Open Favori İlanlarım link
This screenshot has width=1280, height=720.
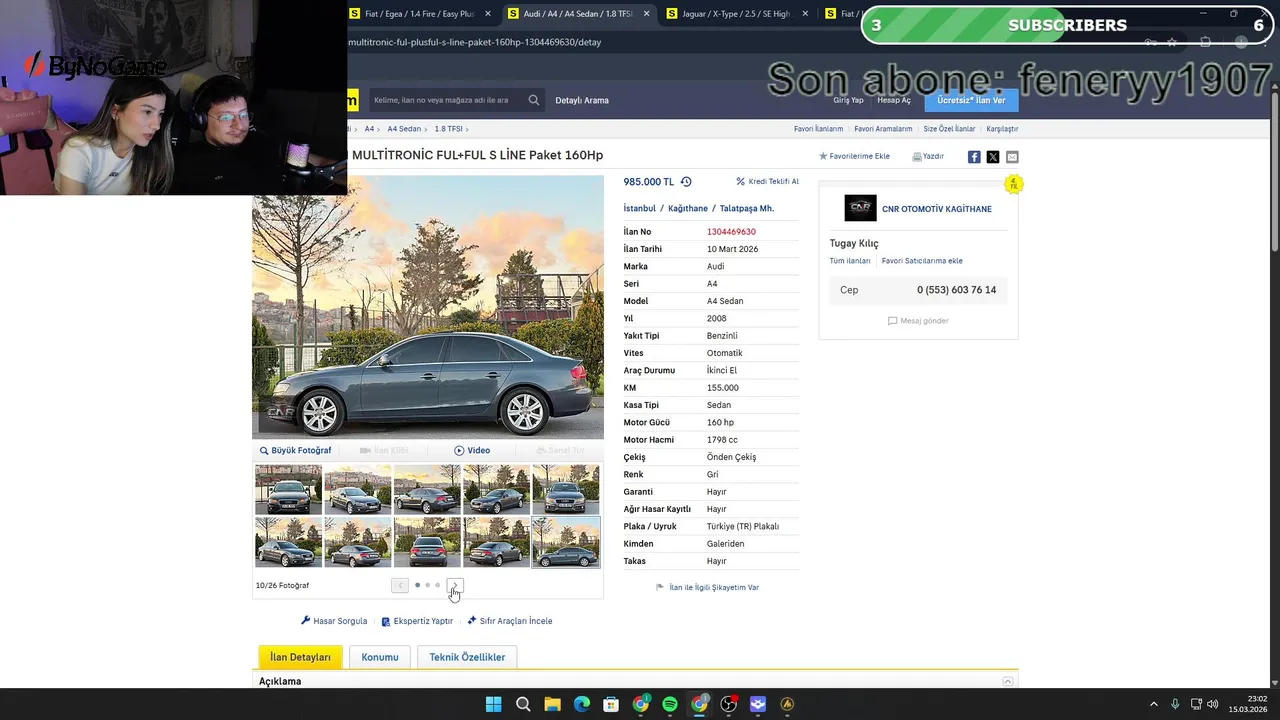(818, 129)
